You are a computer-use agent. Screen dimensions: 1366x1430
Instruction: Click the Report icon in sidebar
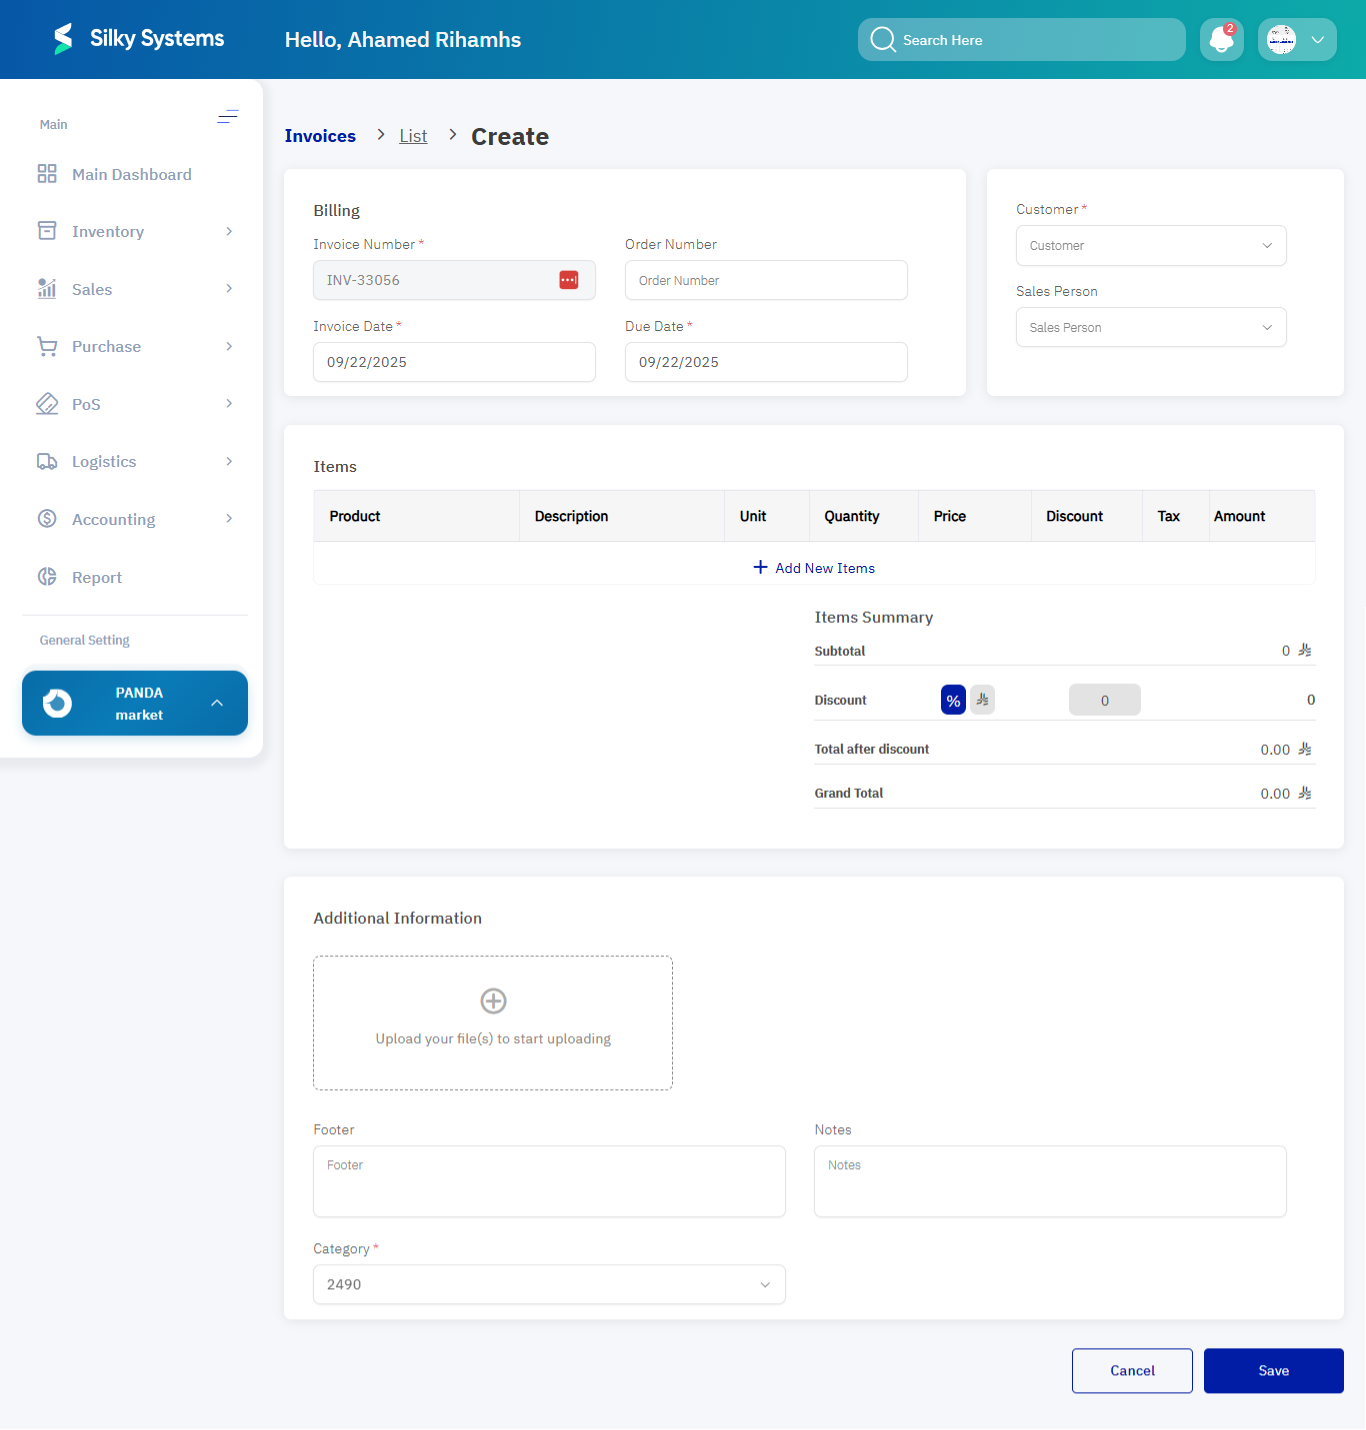click(46, 577)
